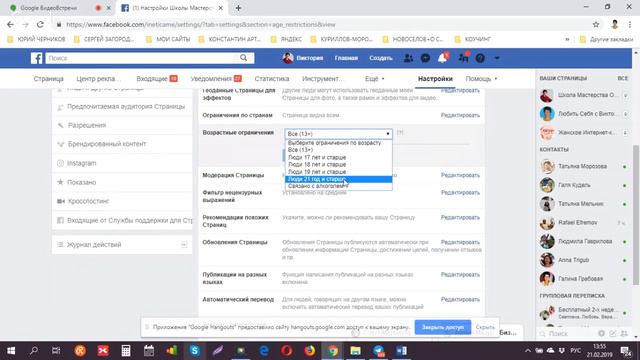Open notifications bell icon
Image resolution: width=640 pixels, height=360 pixels.
(442, 58)
